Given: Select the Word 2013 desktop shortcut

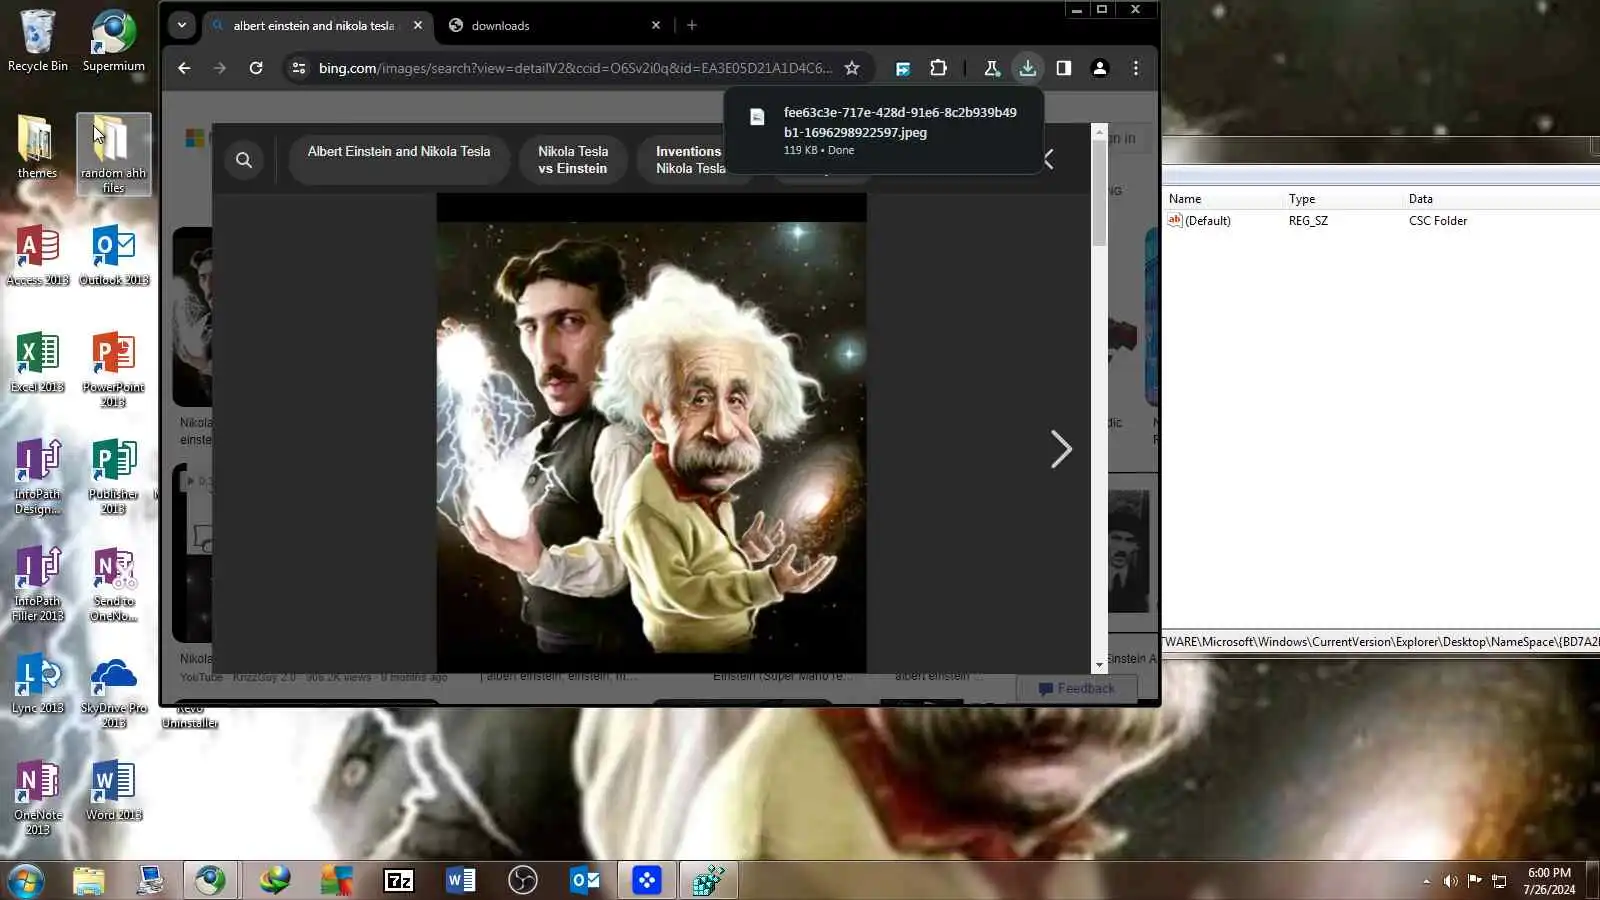Looking at the screenshot, I should point(113,791).
